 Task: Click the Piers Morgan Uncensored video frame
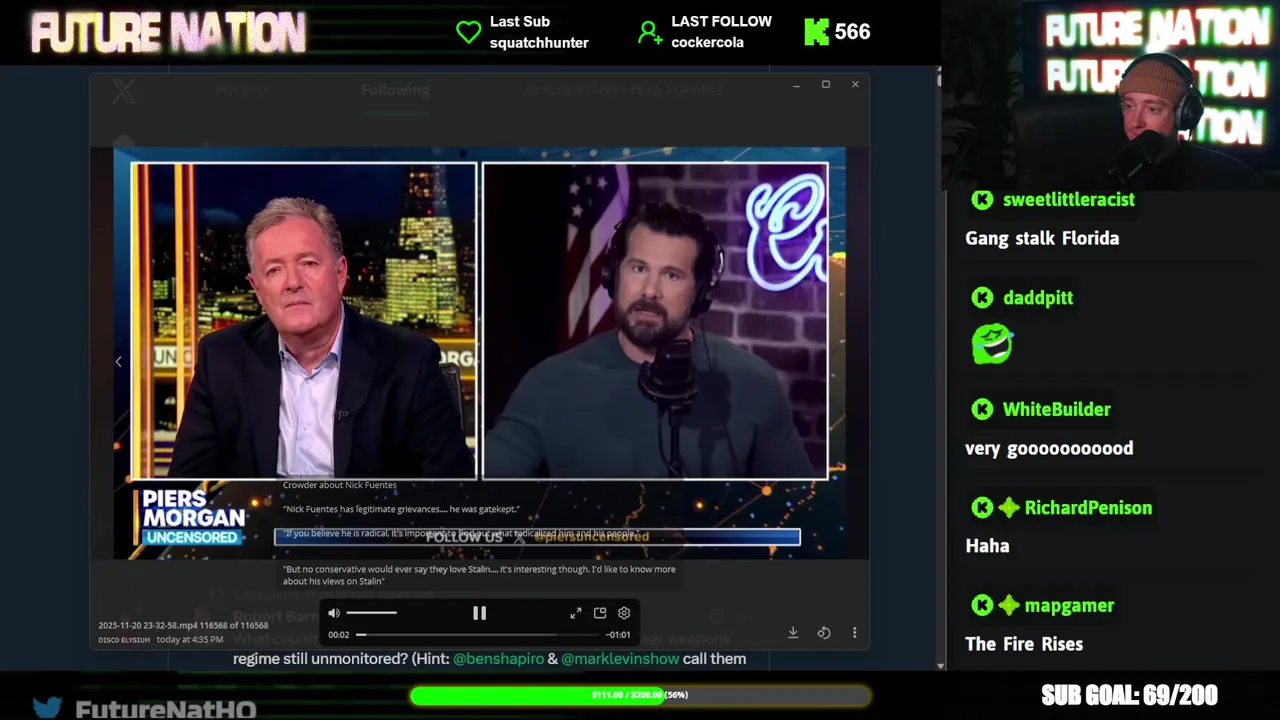click(x=480, y=353)
